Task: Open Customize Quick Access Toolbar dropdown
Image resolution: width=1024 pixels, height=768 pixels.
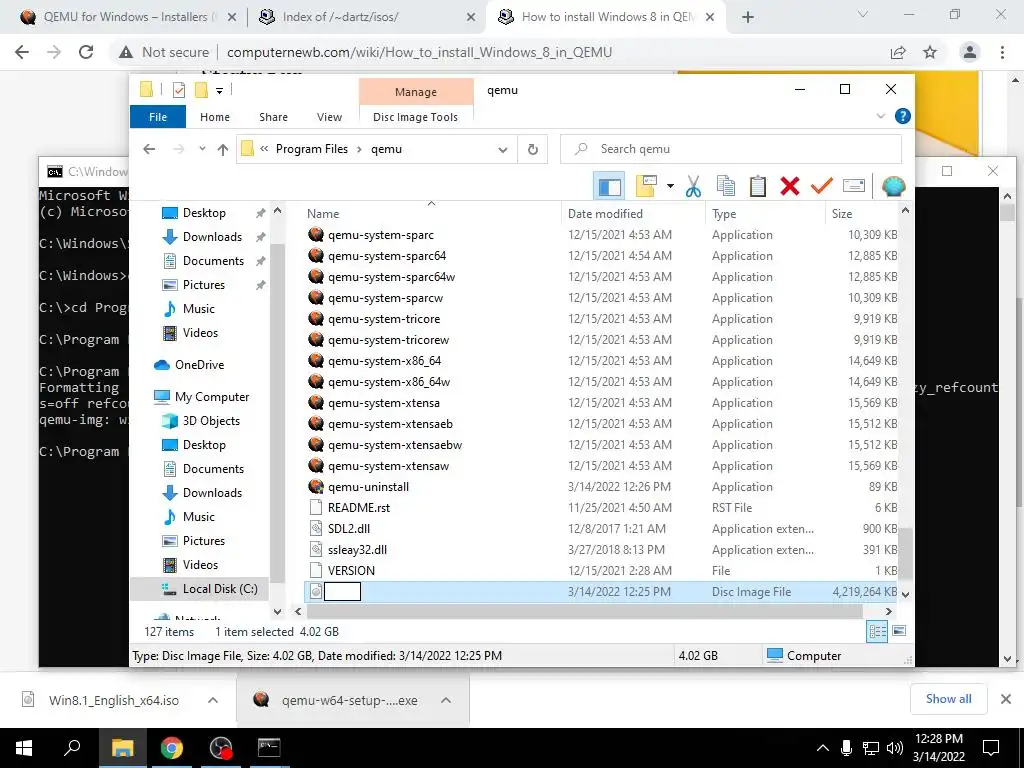Action: pyautogui.click(x=219, y=91)
